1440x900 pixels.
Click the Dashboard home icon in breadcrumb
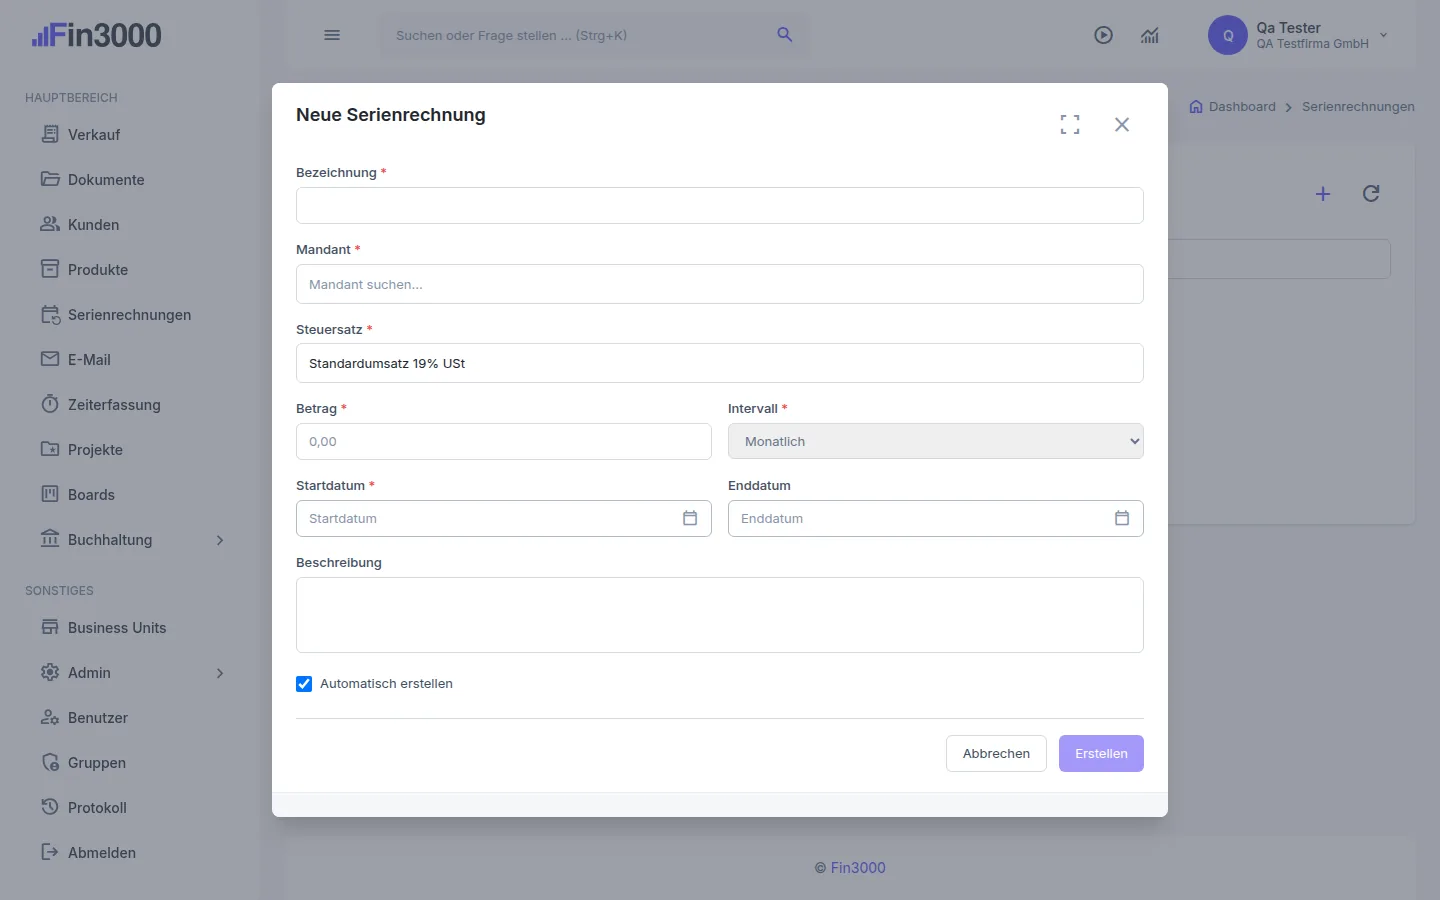[1196, 107]
